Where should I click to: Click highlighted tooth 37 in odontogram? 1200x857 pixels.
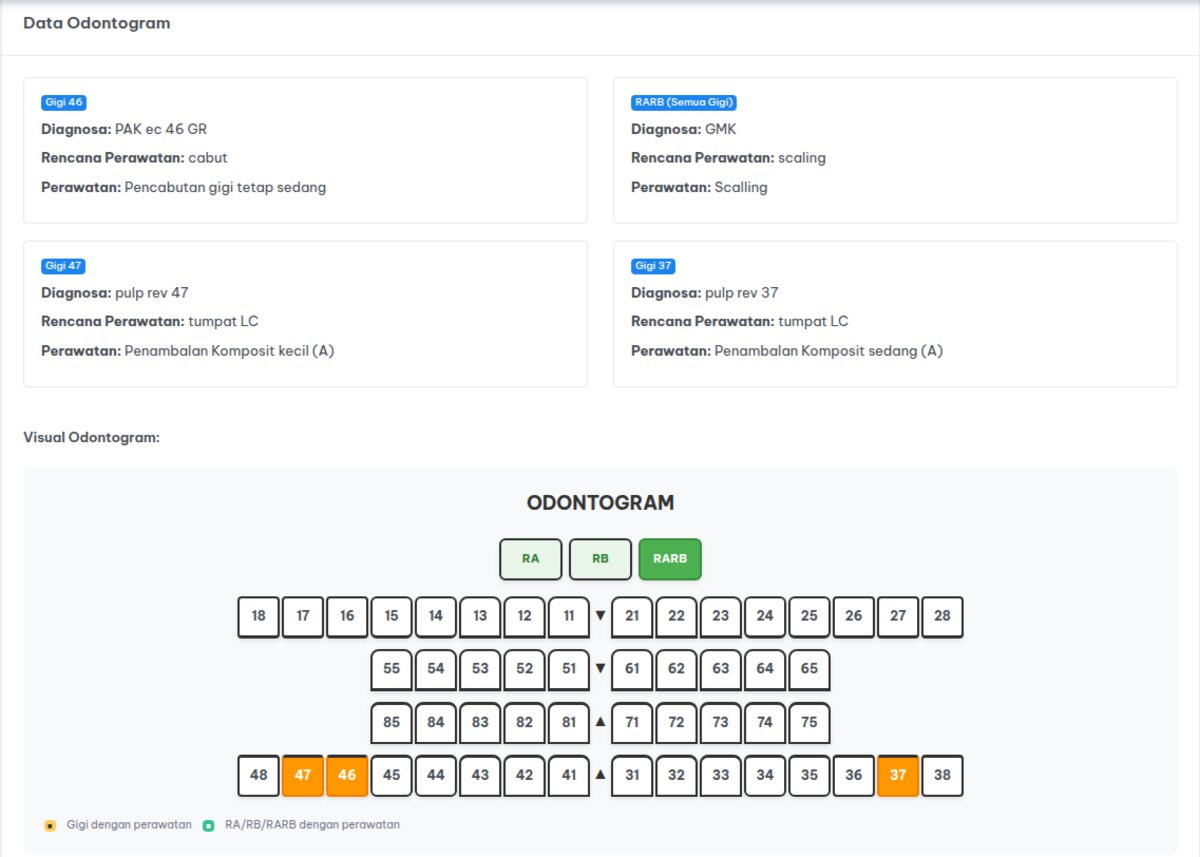coord(898,775)
